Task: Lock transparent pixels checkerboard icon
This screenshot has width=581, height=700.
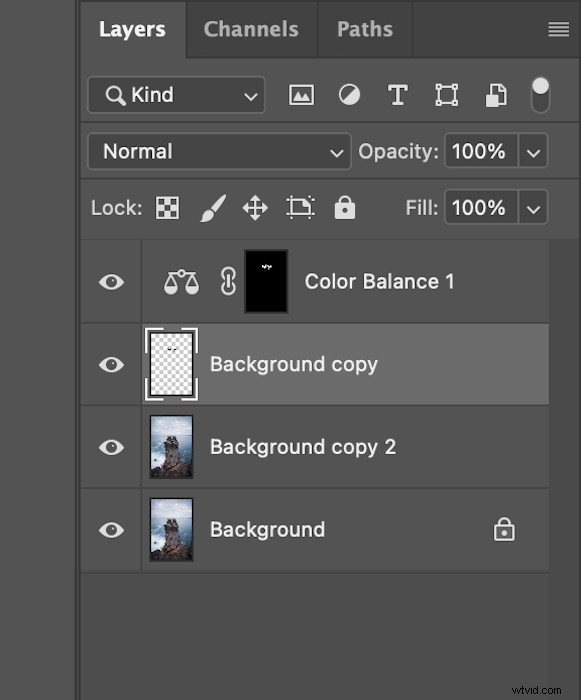Action: click(167, 208)
